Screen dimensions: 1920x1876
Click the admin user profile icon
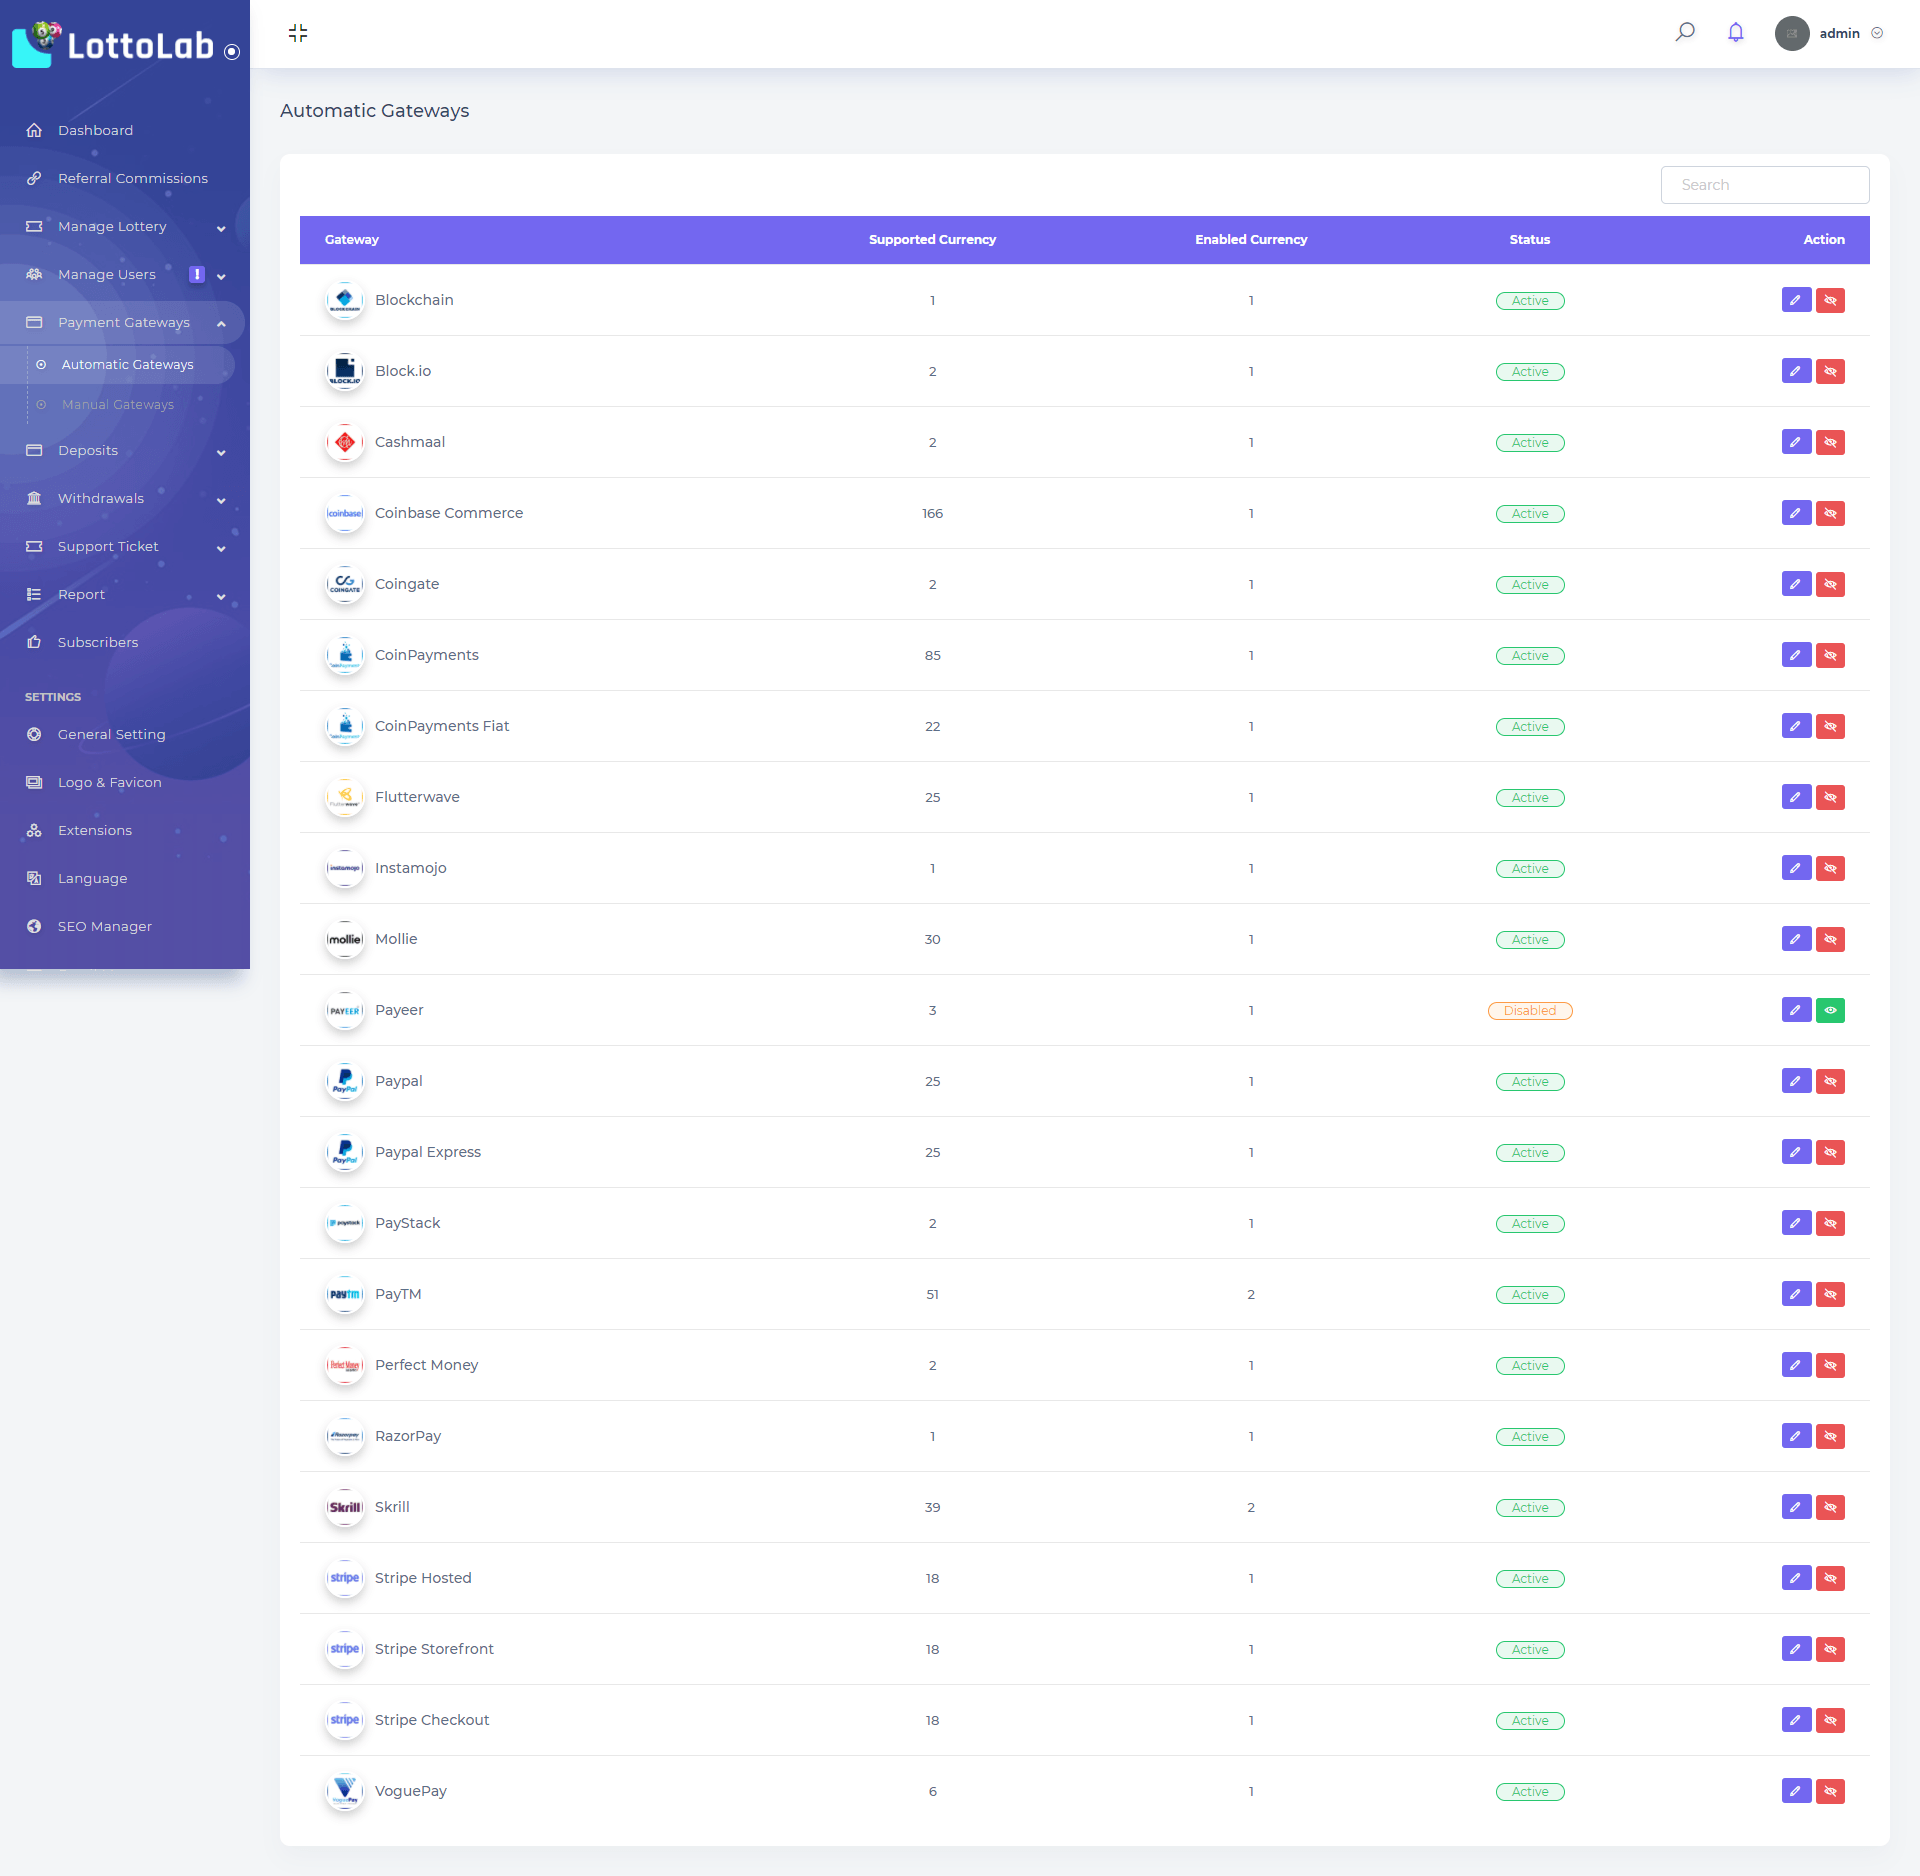click(1795, 33)
